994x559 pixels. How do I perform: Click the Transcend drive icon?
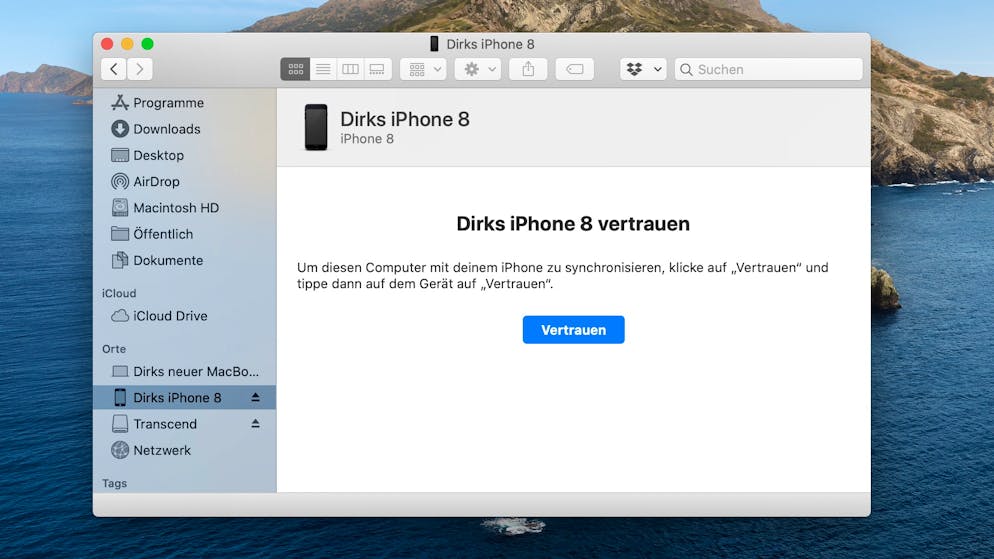click(120, 423)
